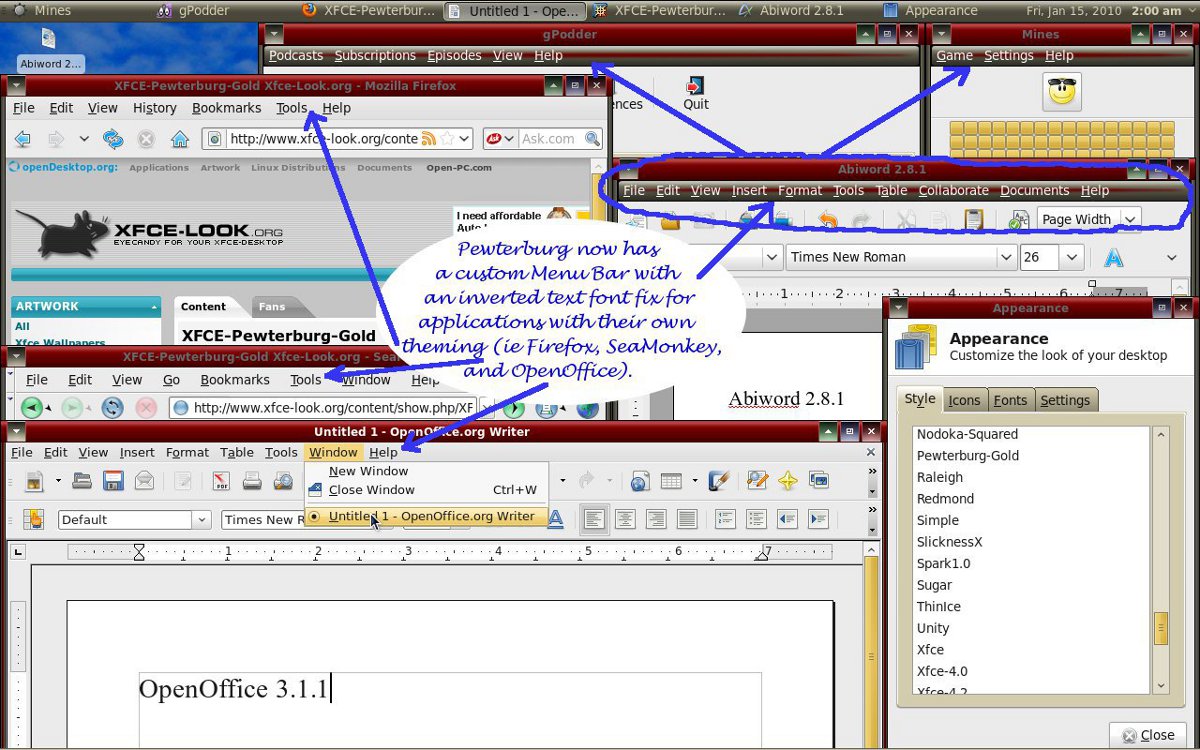Open gPodder Subscriptions menu

(375, 55)
